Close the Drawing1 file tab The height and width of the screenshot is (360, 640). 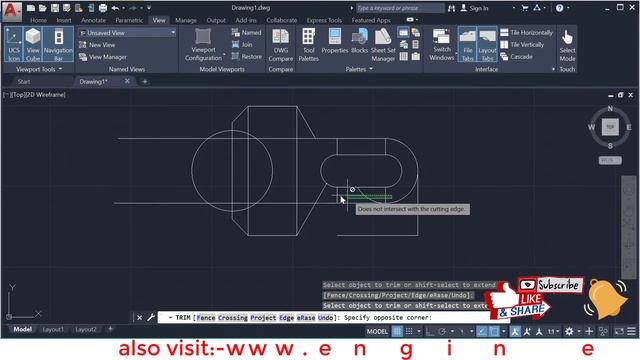tap(127, 81)
